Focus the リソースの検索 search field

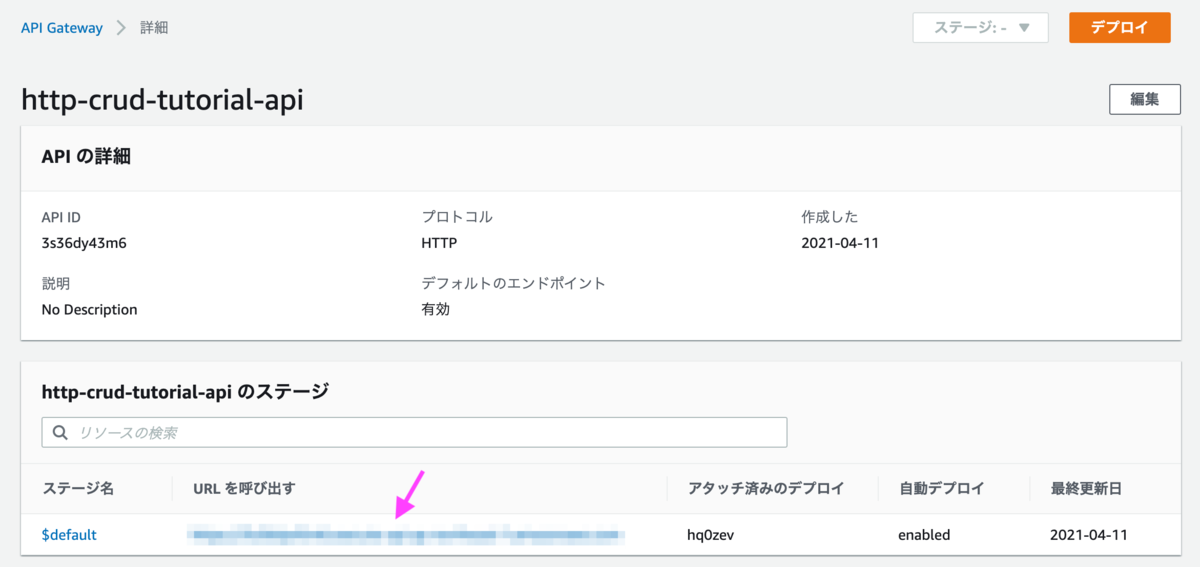414,433
